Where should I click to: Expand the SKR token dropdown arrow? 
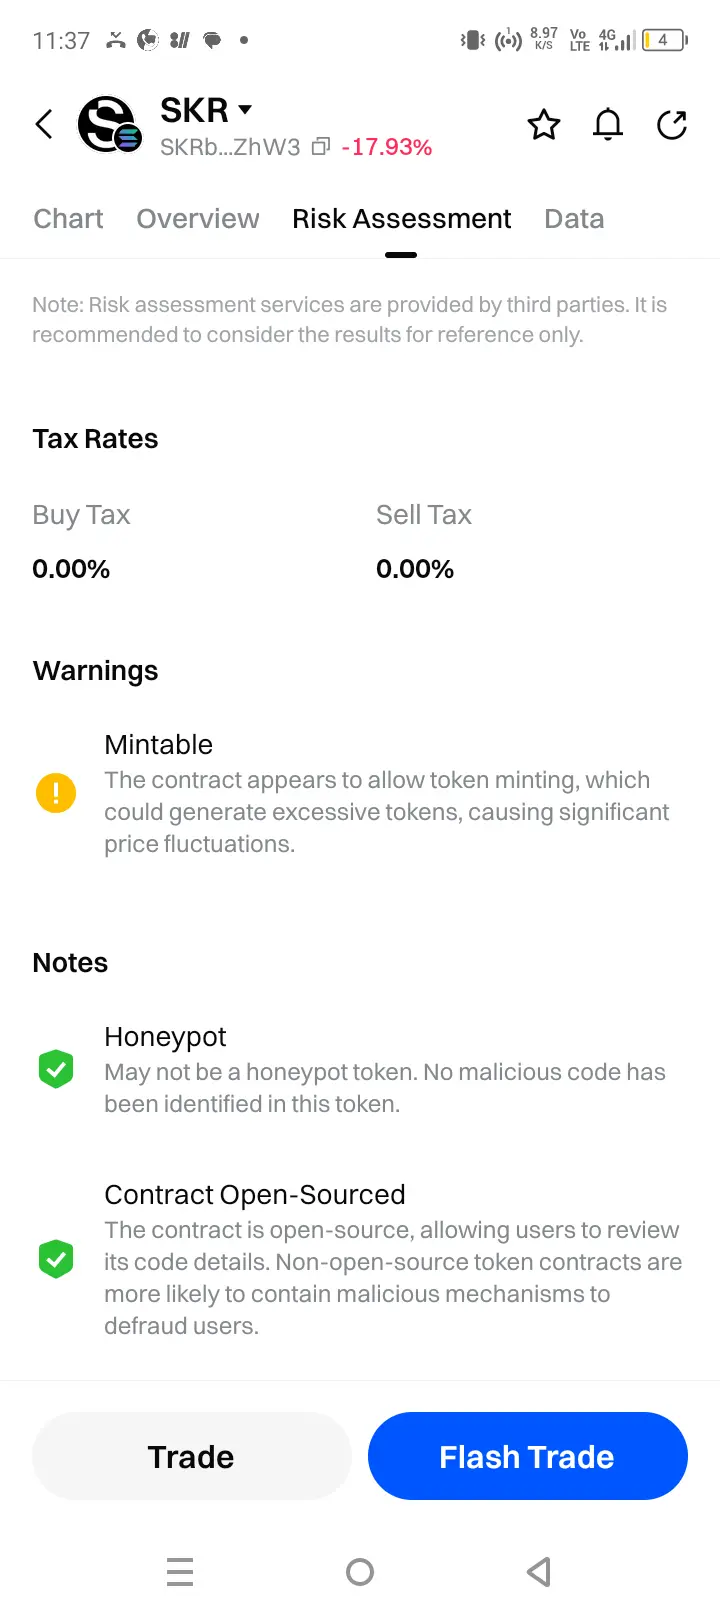pos(245,109)
